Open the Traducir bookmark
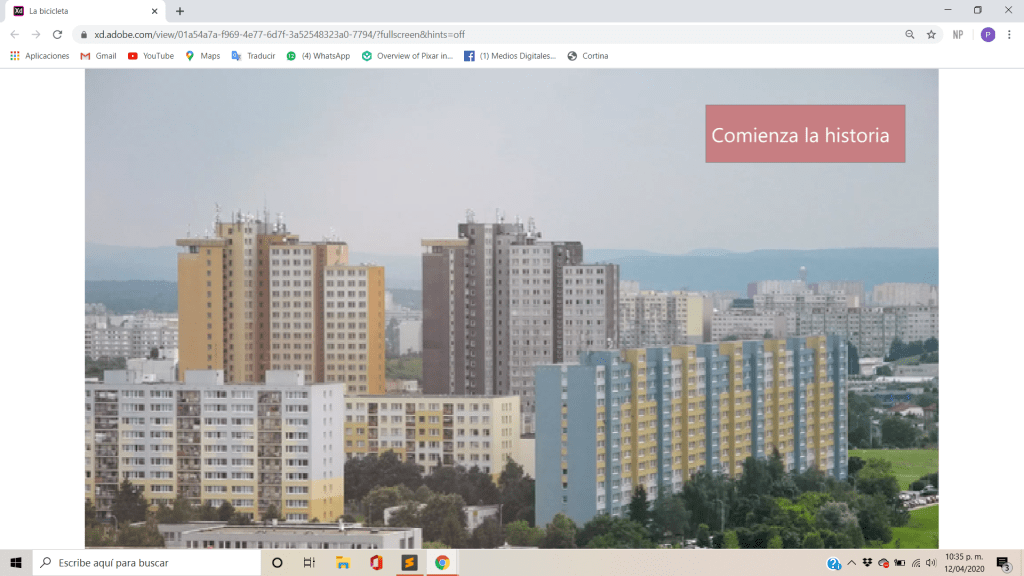 coord(253,56)
